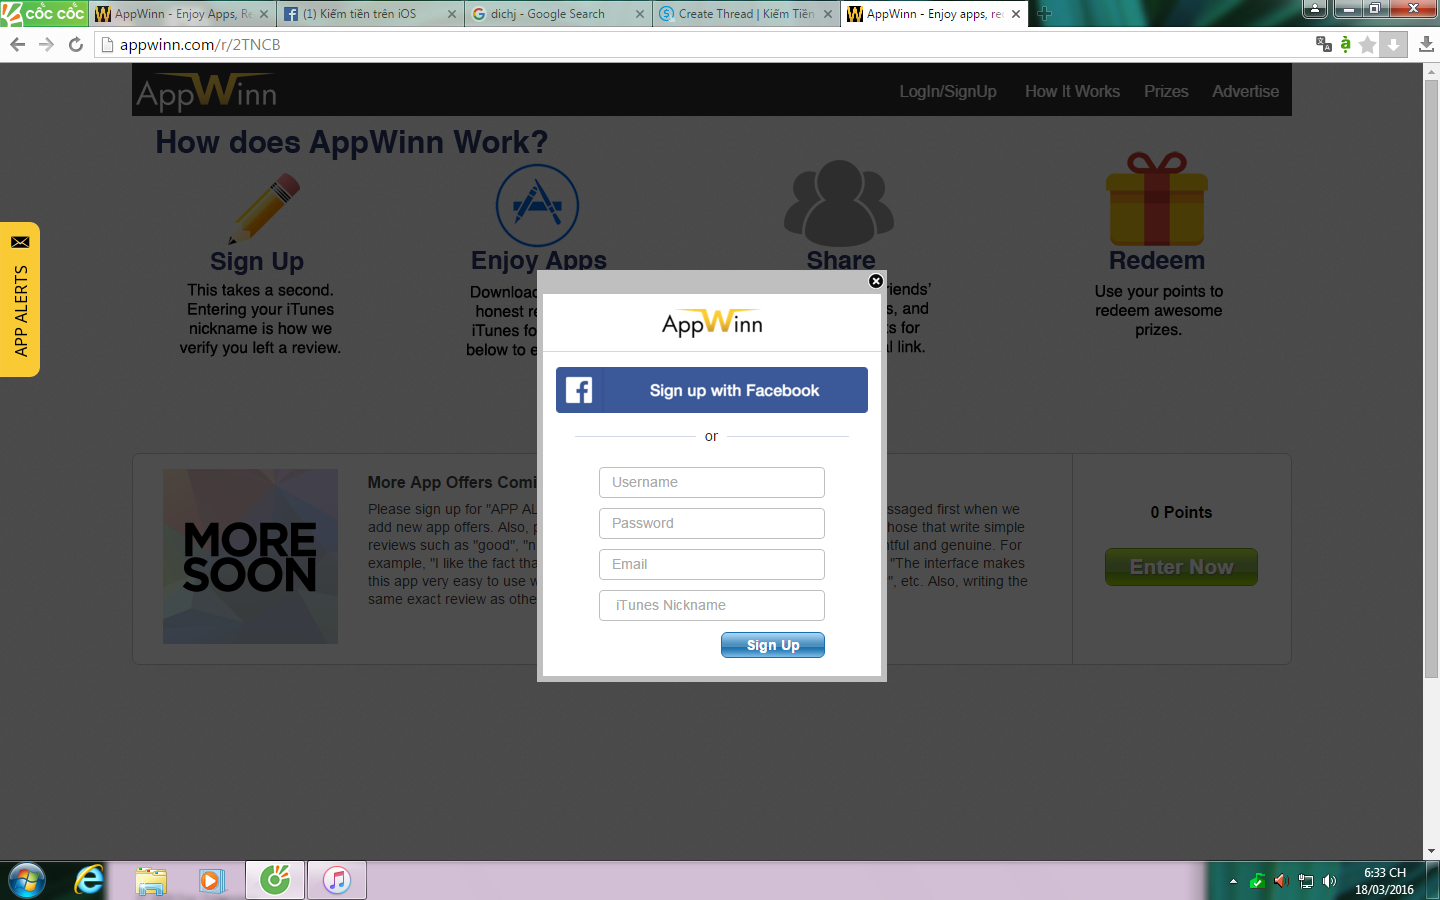
Task: Click the Cốc Cốc taskbar icon
Action: 275,880
